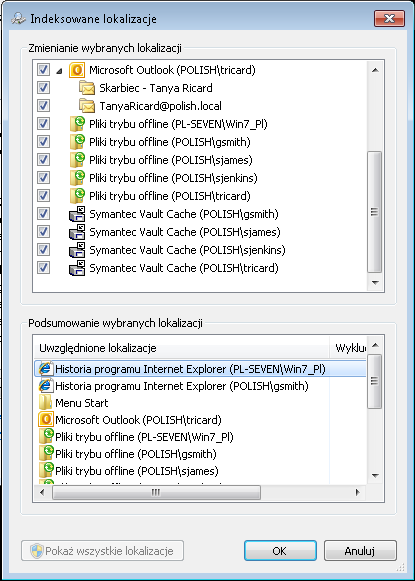
Task: Click summary offline files icon for POLISH\gsmith
Action: (46, 454)
